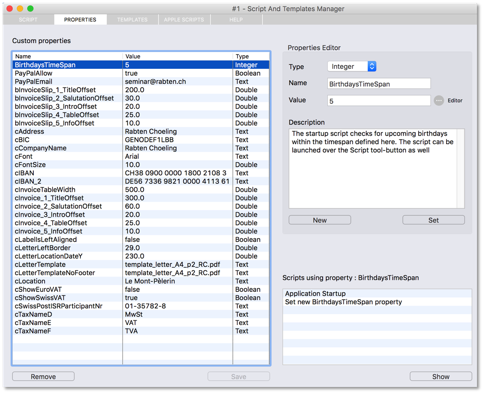Image resolution: width=484 pixels, height=394 pixels.
Task: Click the Show button
Action: click(441, 376)
